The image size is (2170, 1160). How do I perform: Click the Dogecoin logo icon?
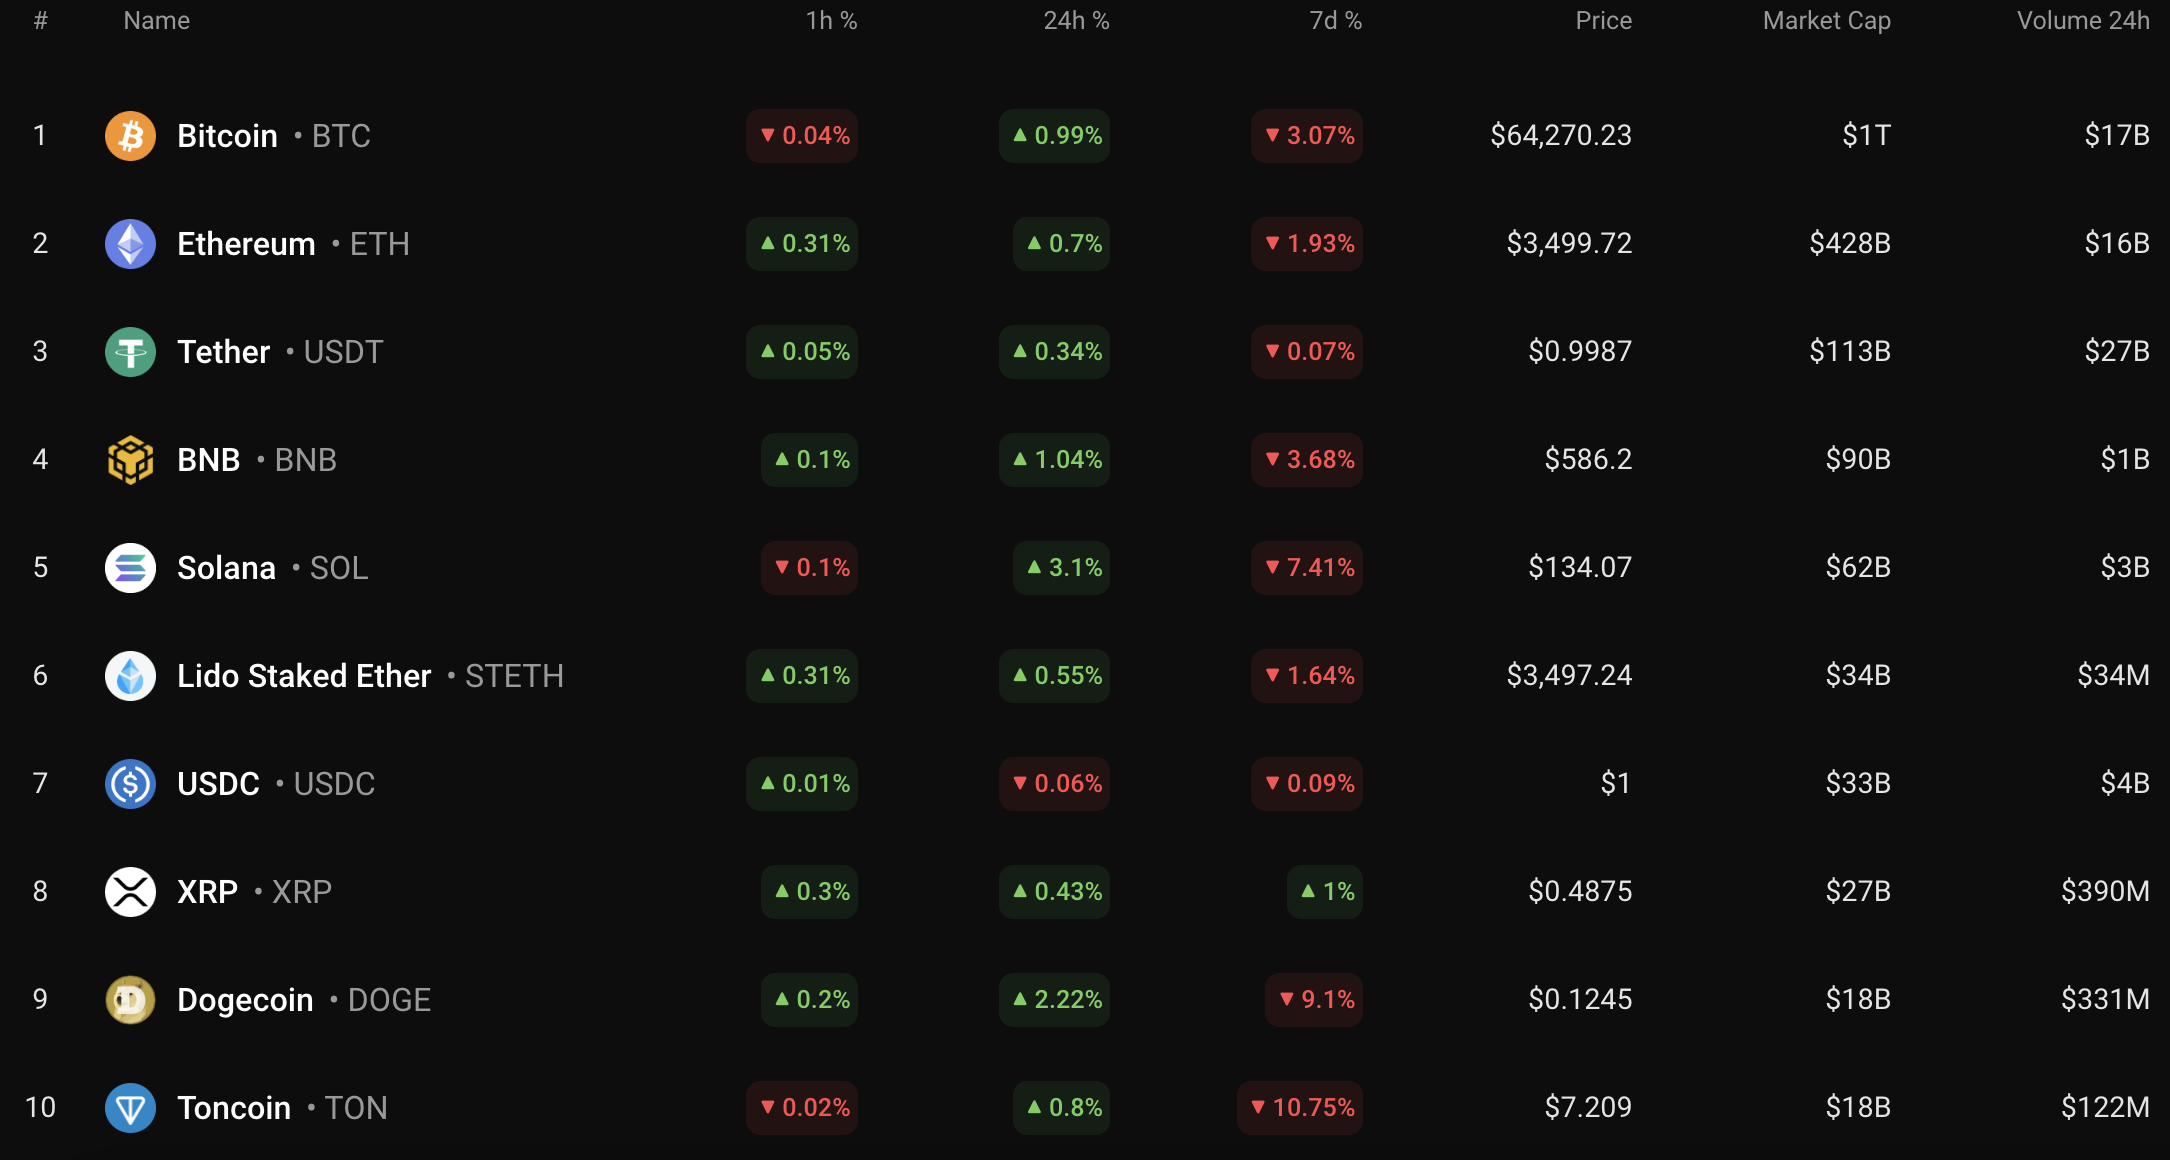click(x=130, y=1000)
